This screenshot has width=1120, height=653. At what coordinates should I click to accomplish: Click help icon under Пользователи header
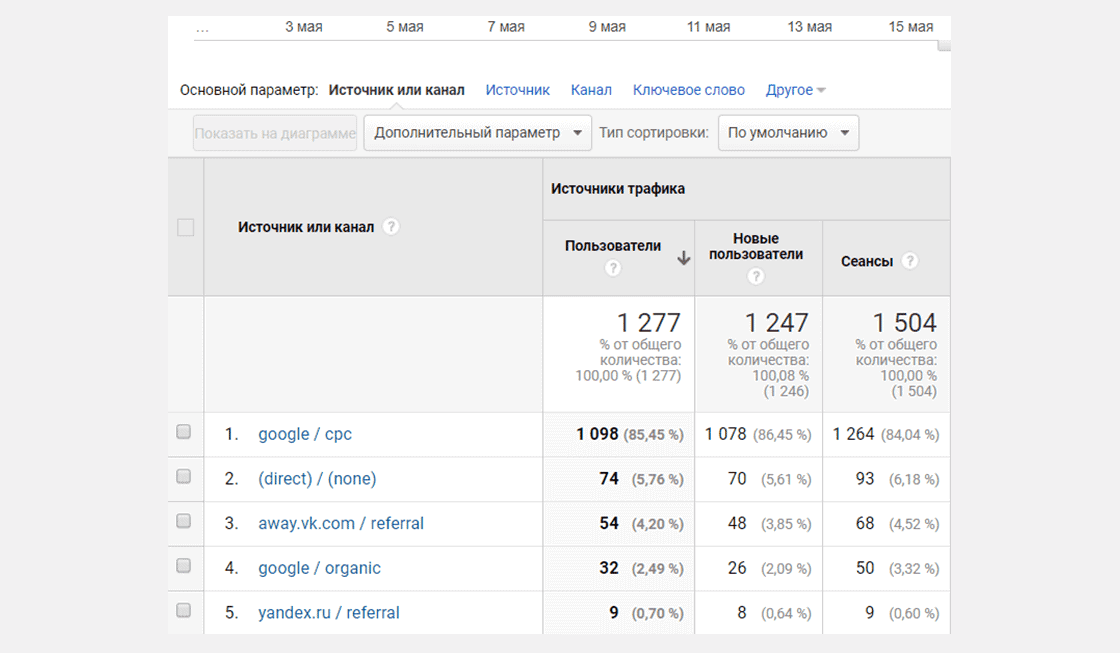(x=613, y=268)
